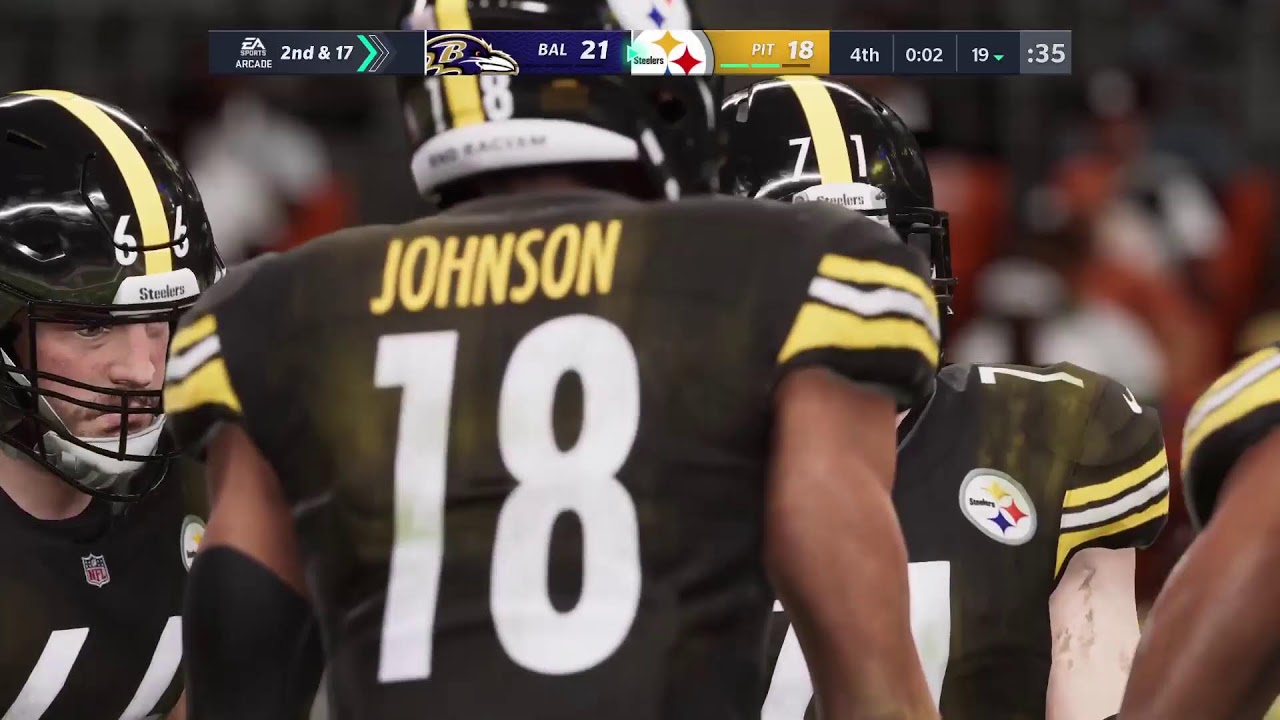Click the "2nd & 17" down text

[x=316, y=53]
